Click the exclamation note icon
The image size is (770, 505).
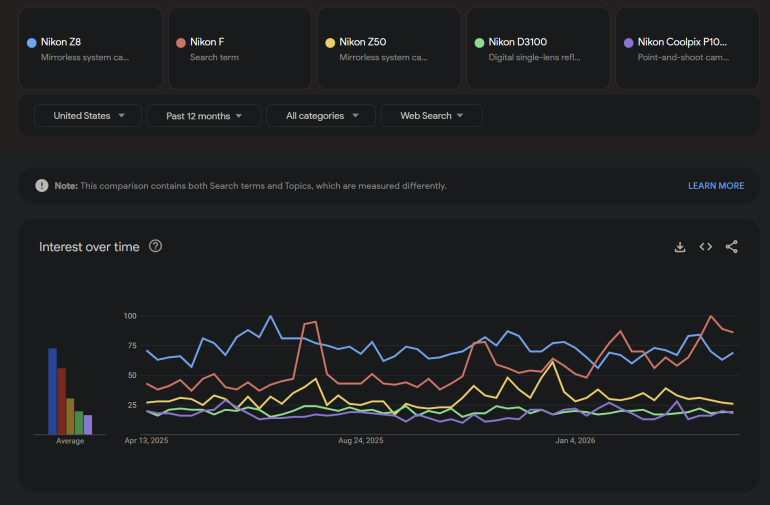(x=42, y=186)
